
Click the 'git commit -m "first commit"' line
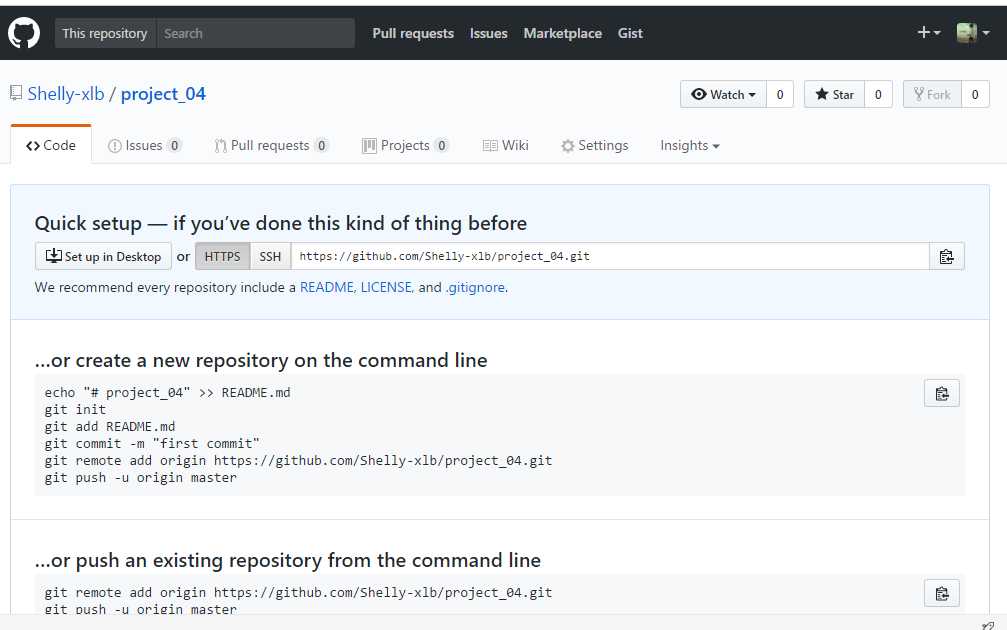tap(152, 444)
